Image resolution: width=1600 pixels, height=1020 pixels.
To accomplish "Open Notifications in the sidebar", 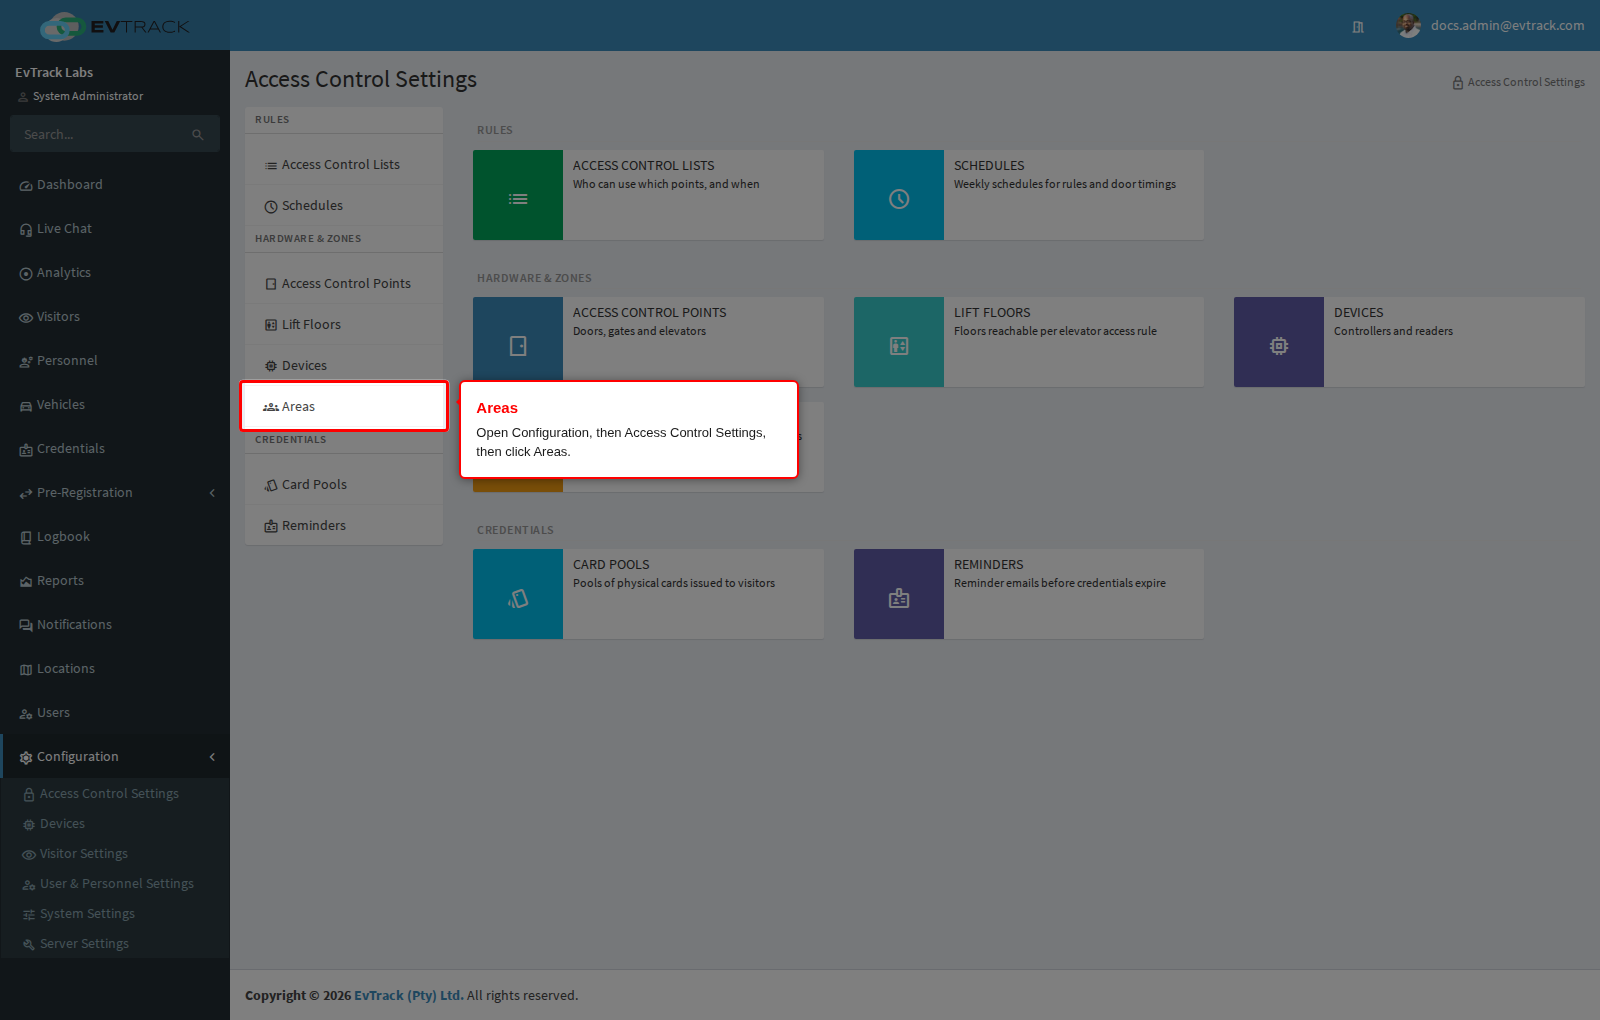I will tap(115, 625).
